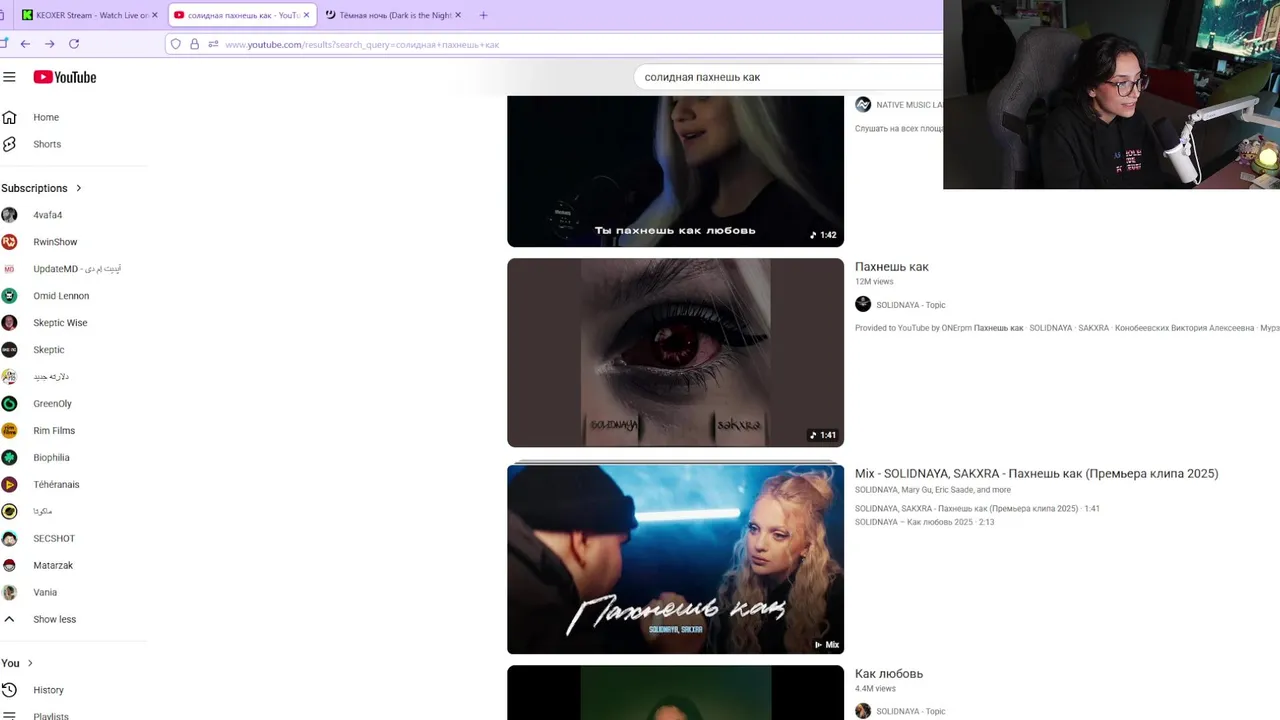Open the UpdateMD channel subscription
The height and width of the screenshot is (720, 1280).
tap(77, 269)
